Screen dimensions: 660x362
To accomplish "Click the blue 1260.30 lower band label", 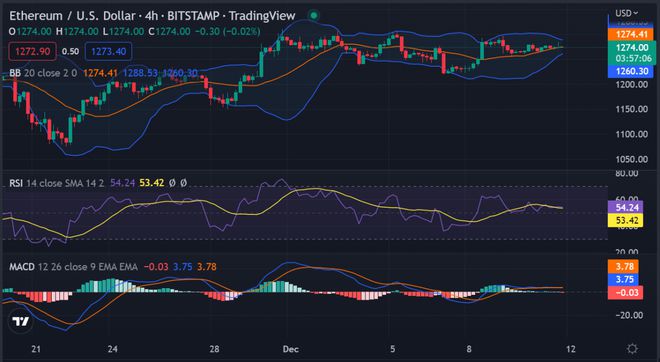I will pos(631,71).
